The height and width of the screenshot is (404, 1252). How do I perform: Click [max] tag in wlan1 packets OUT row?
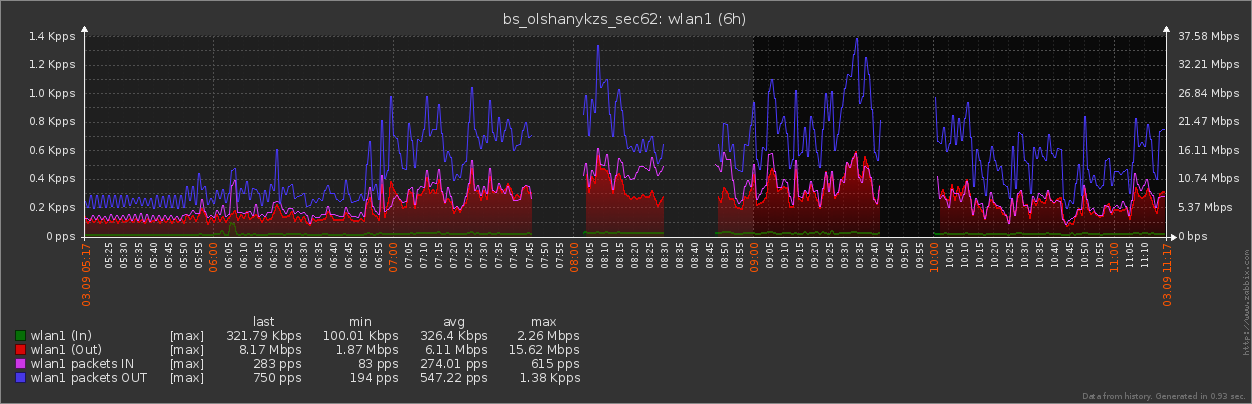point(187,378)
